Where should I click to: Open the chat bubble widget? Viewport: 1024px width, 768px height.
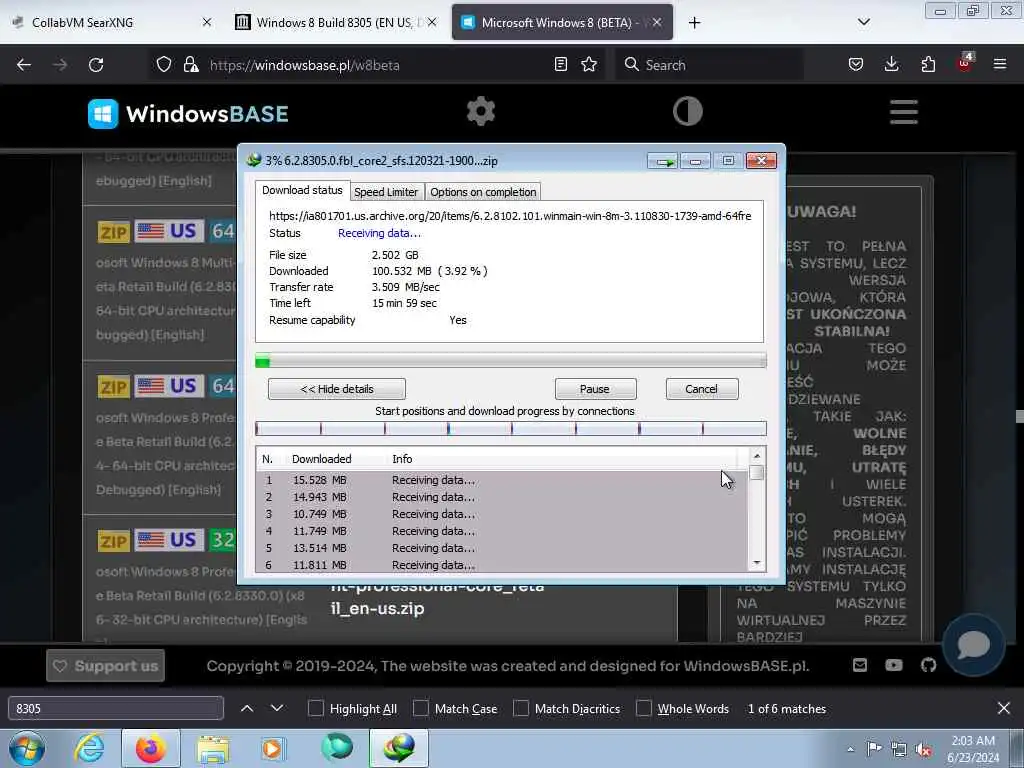point(973,645)
